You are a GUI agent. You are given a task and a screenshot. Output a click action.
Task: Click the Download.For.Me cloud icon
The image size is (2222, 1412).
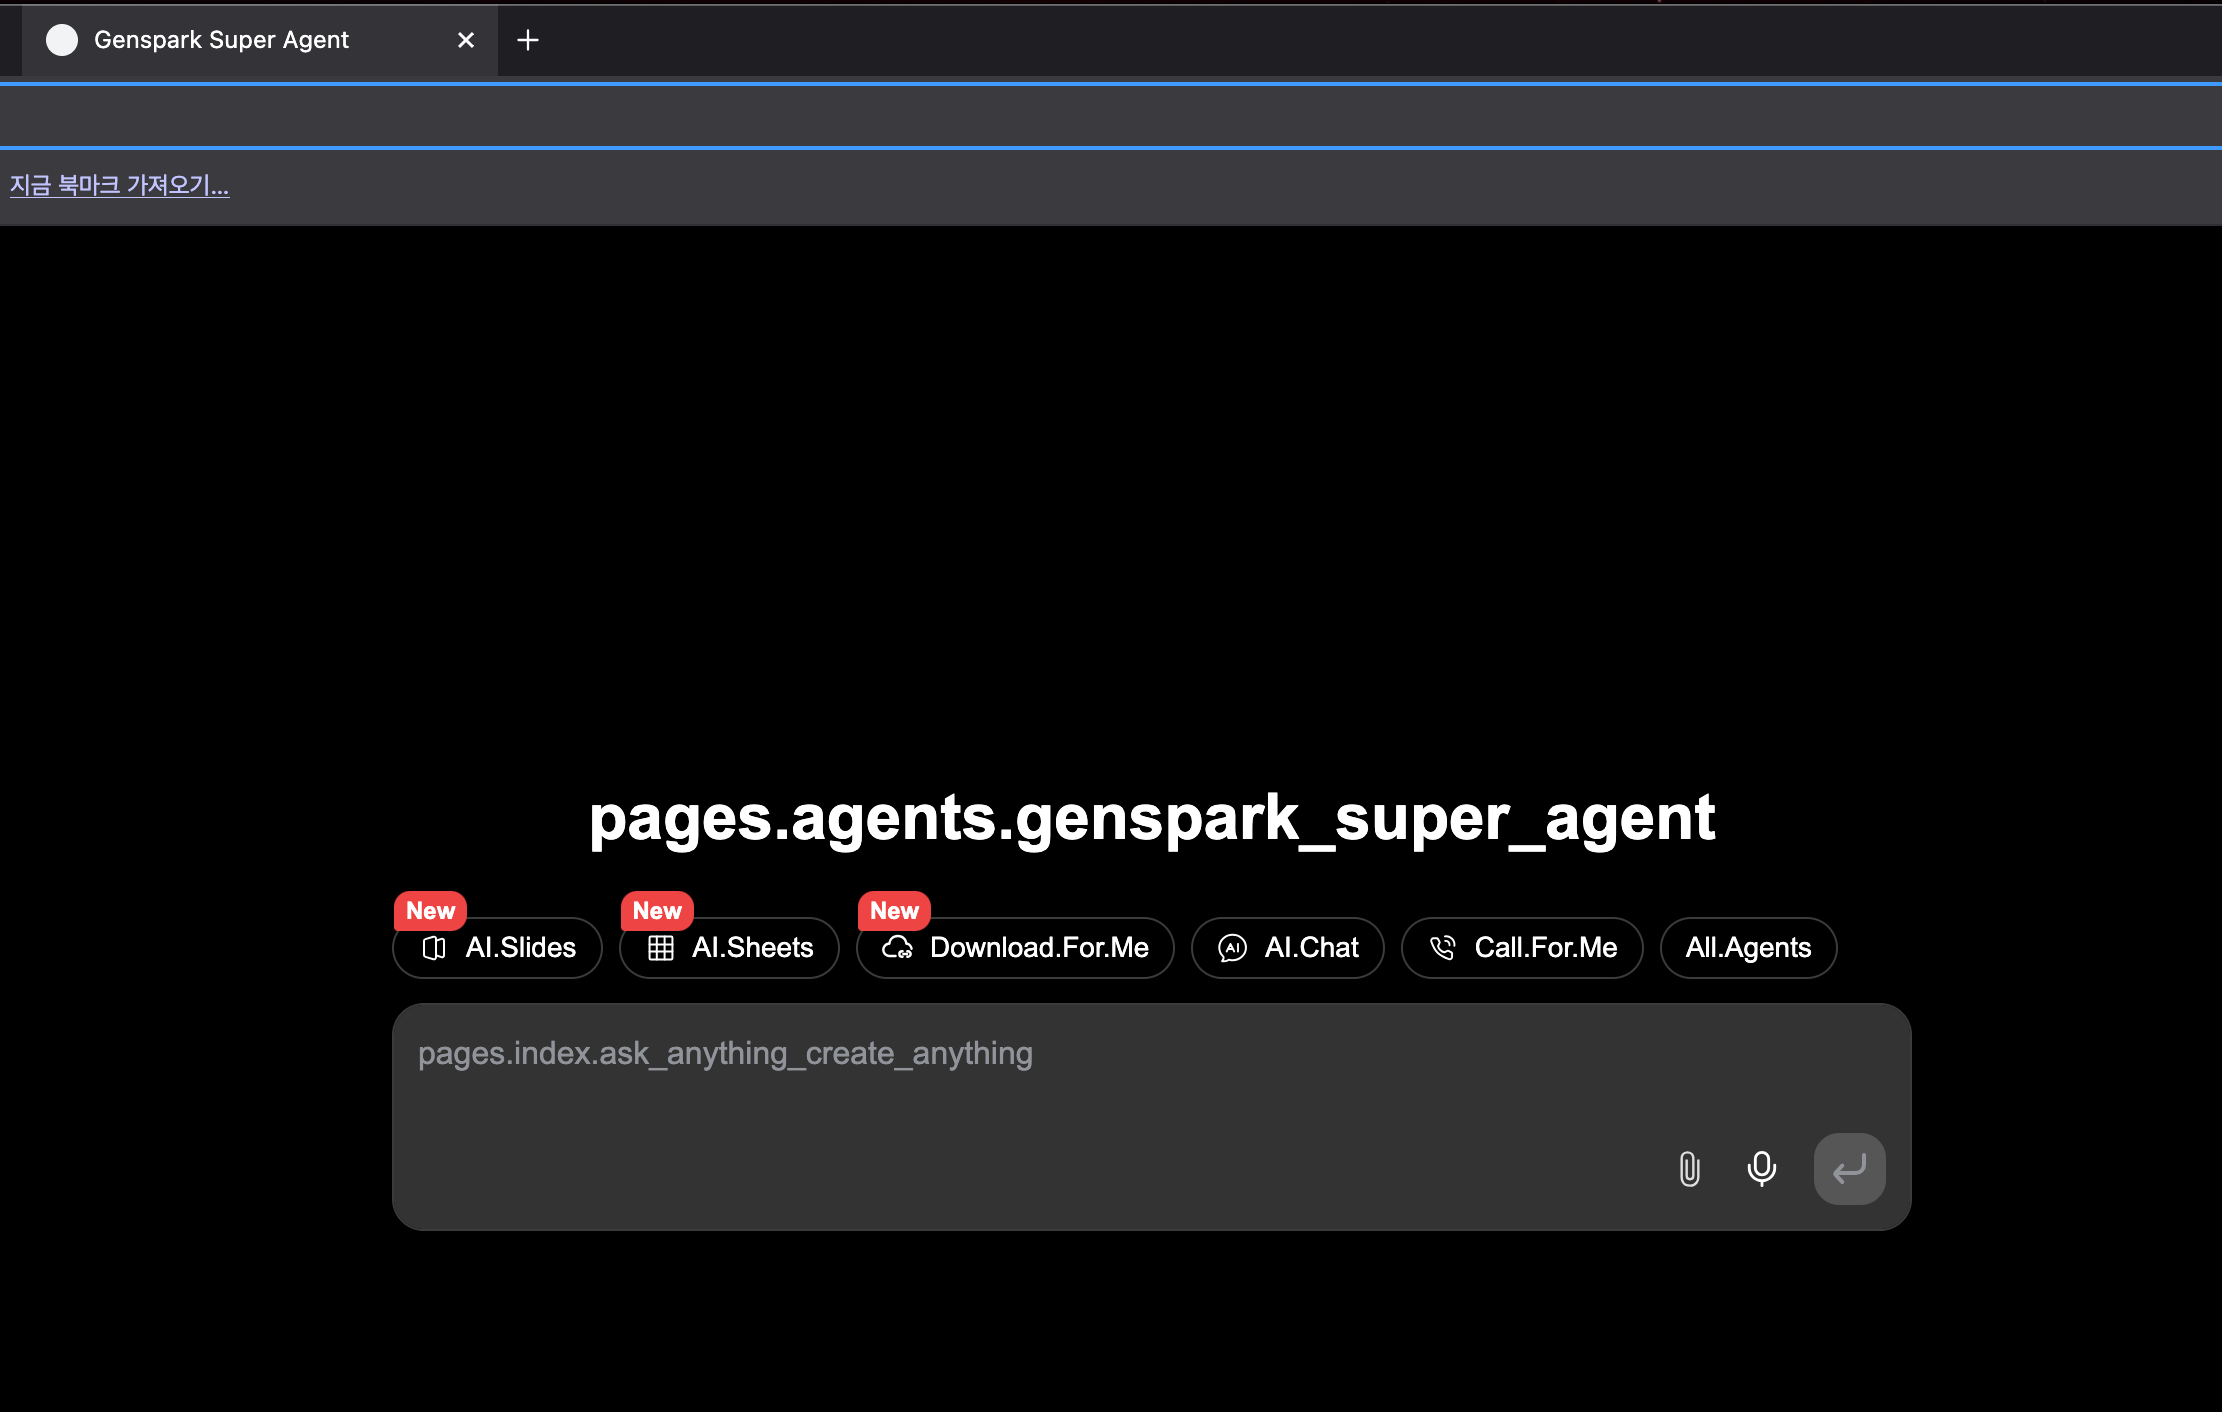(x=897, y=948)
